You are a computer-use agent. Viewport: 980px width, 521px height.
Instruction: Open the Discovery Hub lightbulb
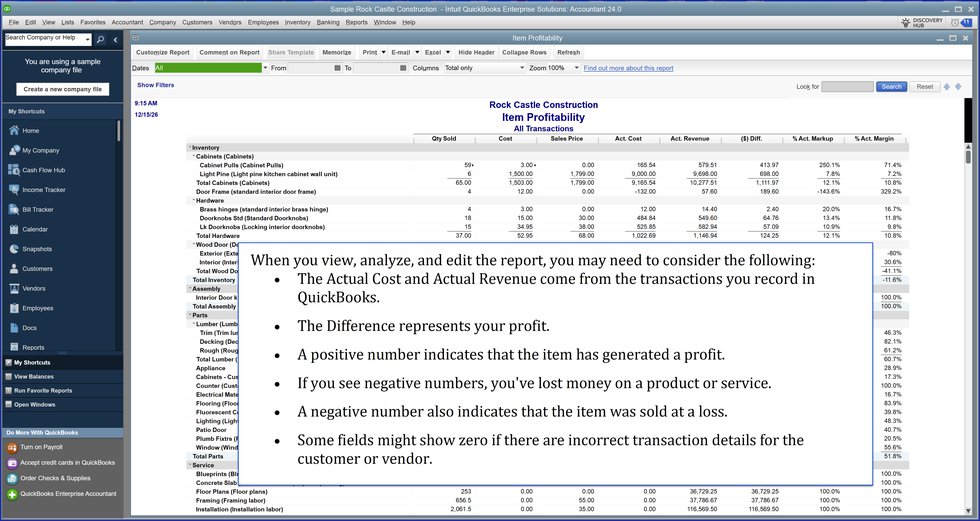click(x=905, y=21)
